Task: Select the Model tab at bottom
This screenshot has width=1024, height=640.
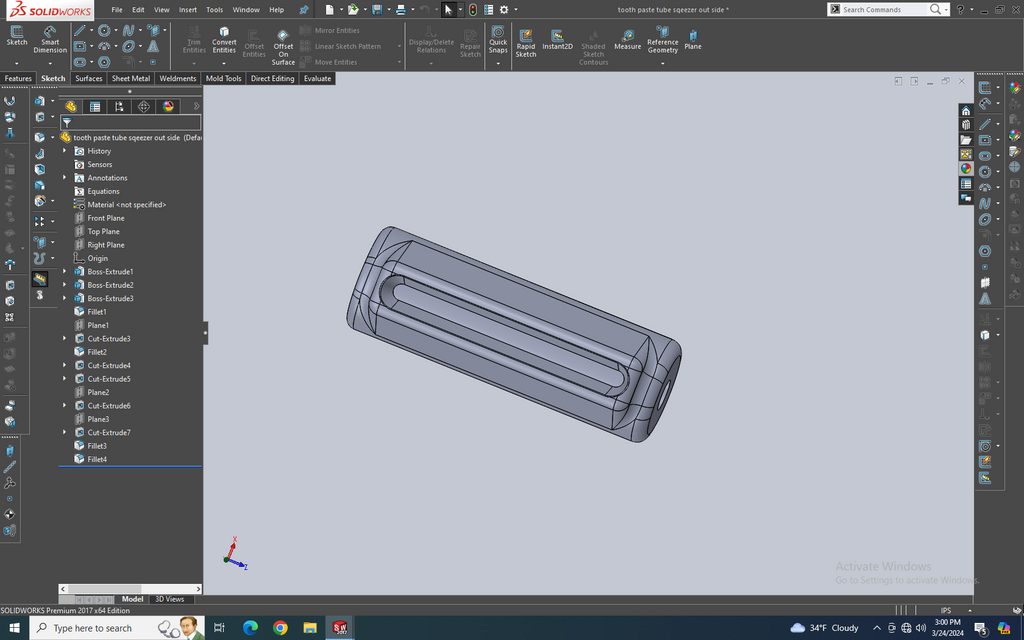Action: (133, 599)
